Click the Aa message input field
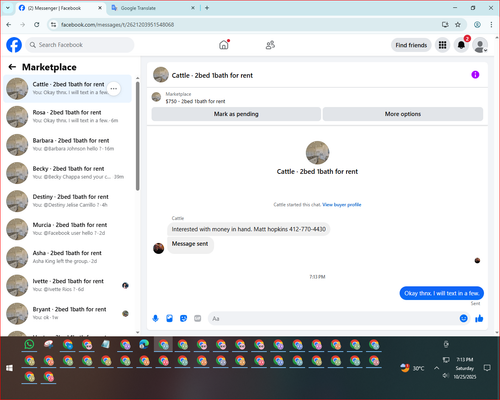This screenshot has height=400, width=500. tap(333, 318)
